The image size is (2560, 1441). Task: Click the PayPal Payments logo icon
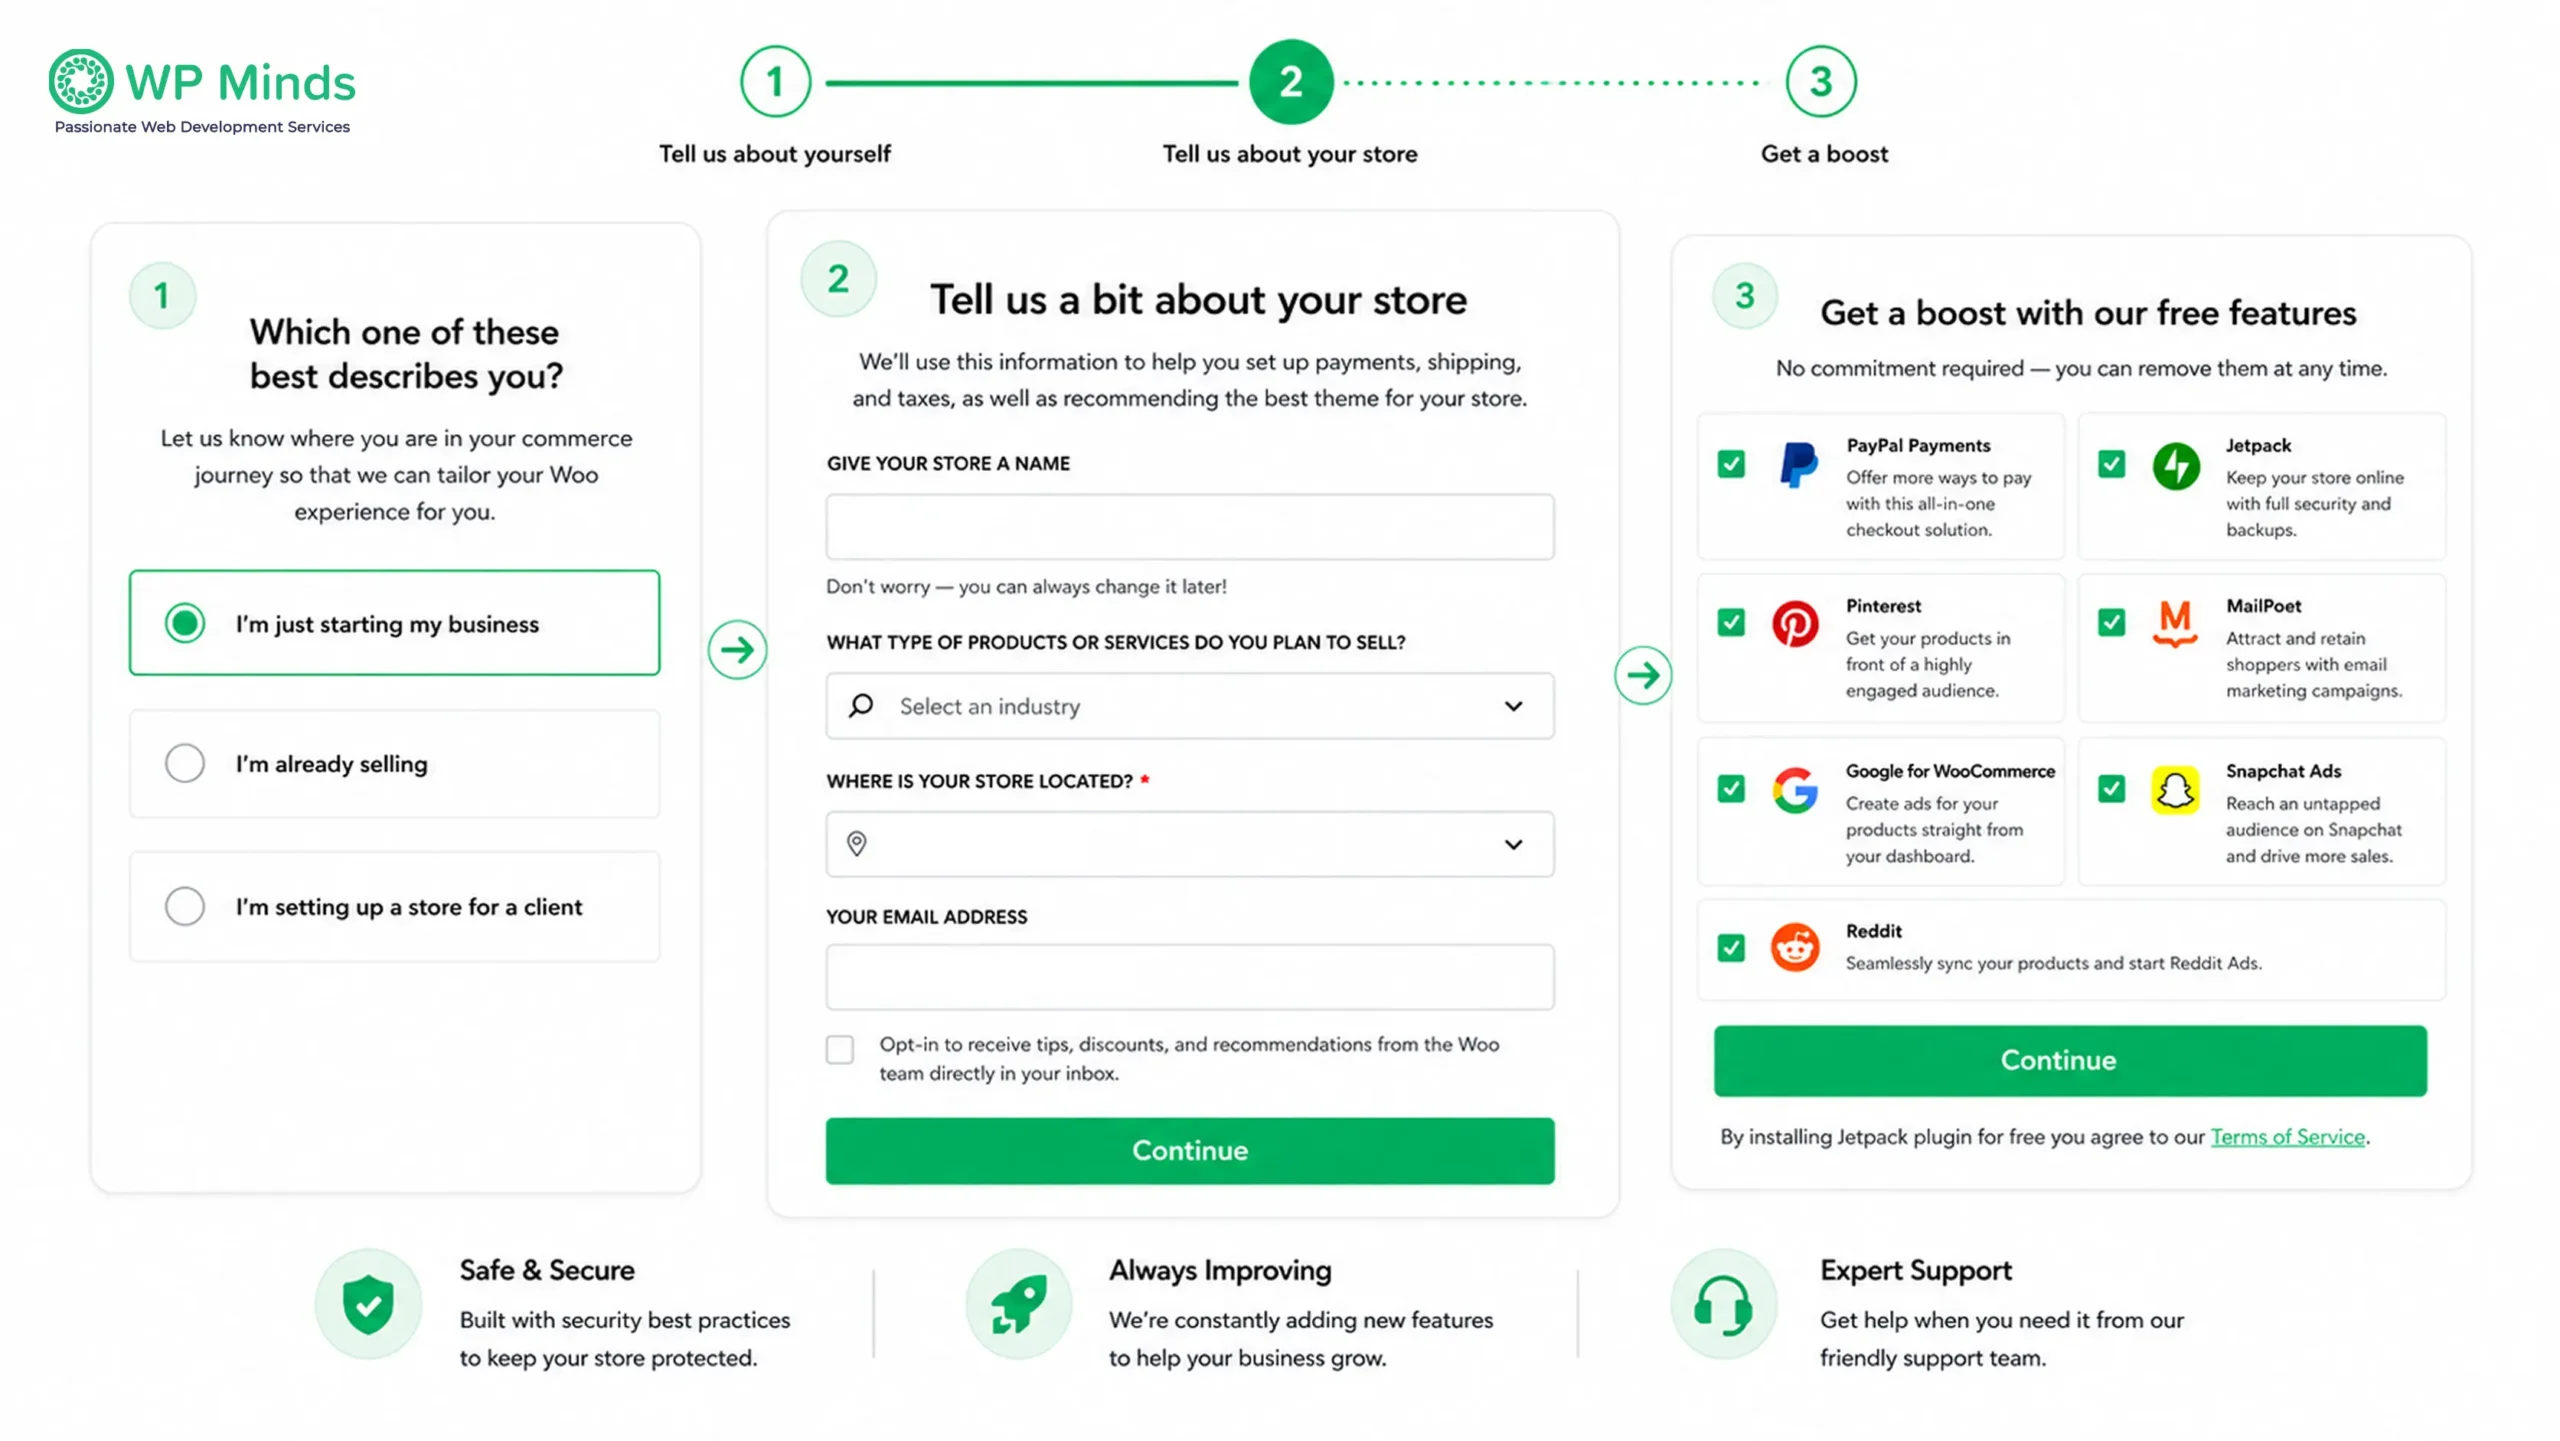tap(1798, 465)
